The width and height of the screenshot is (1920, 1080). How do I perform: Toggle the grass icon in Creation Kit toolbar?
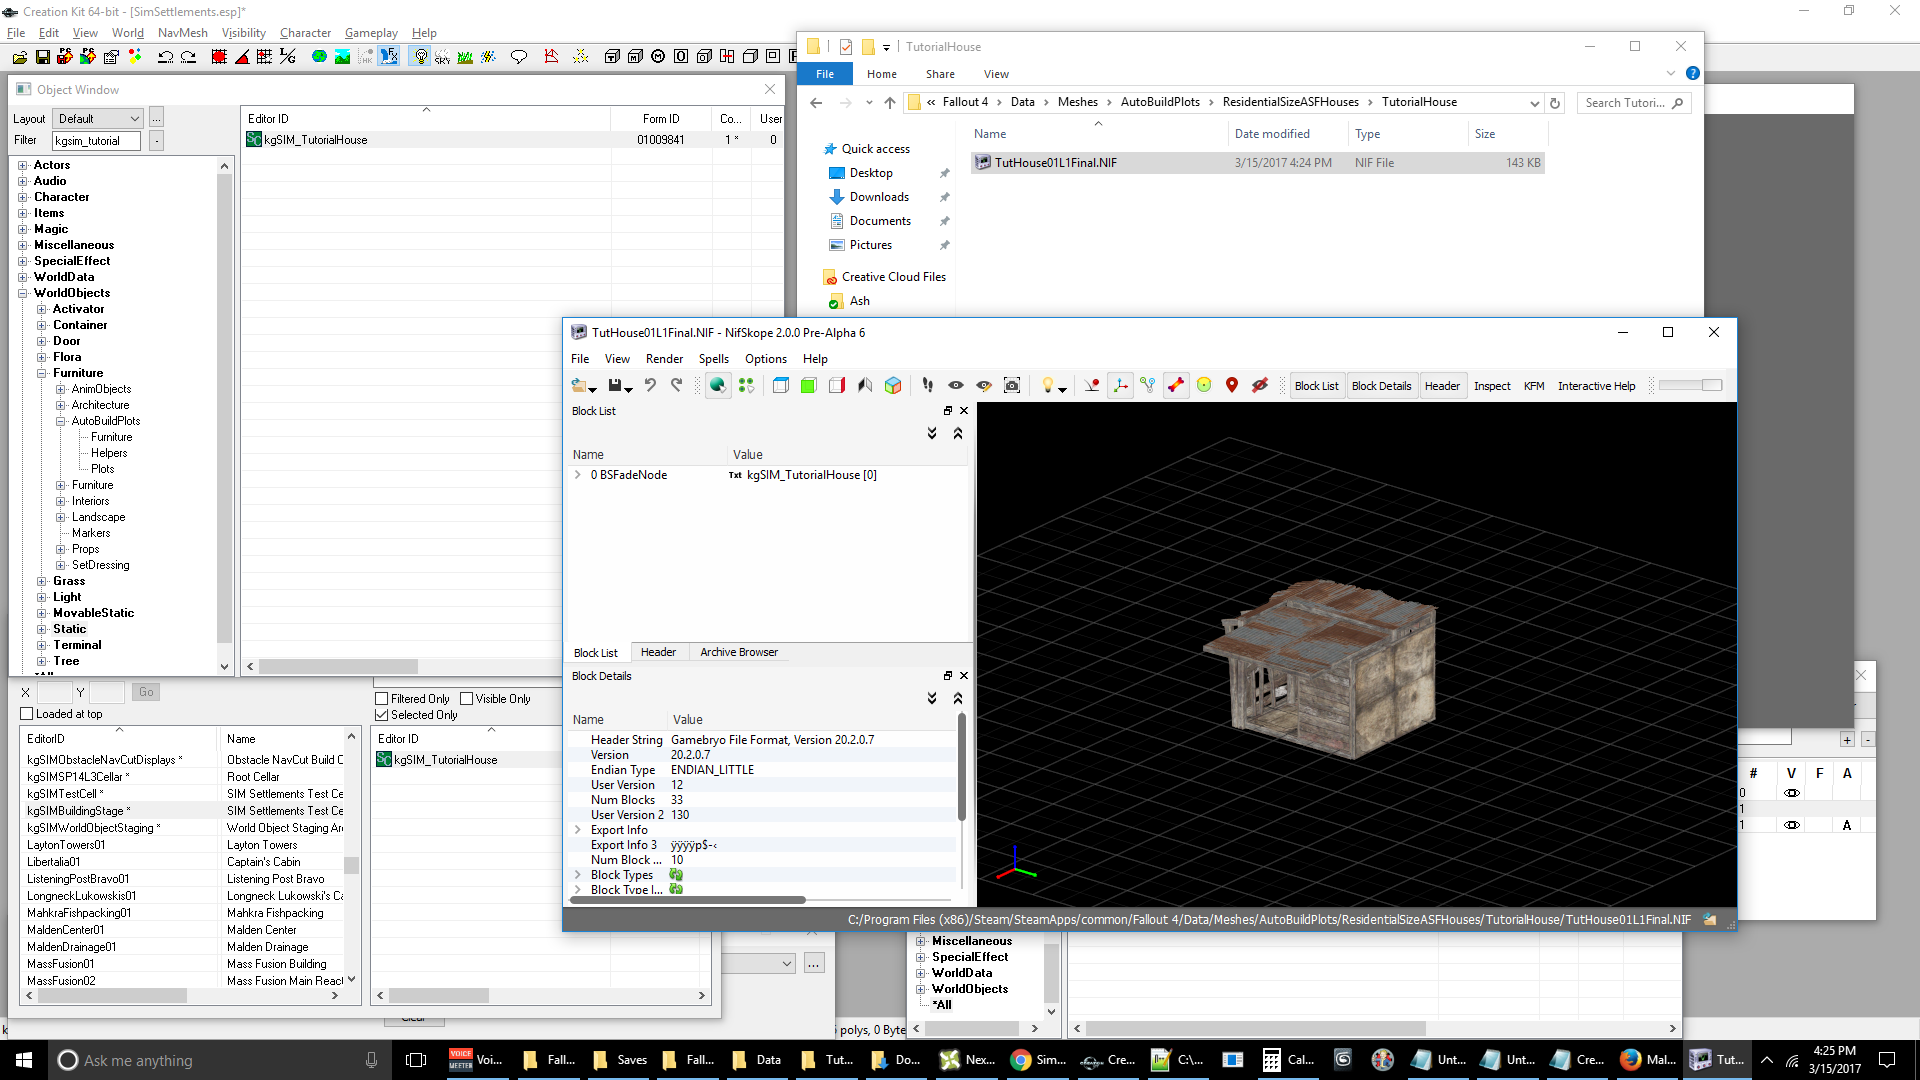(x=465, y=57)
